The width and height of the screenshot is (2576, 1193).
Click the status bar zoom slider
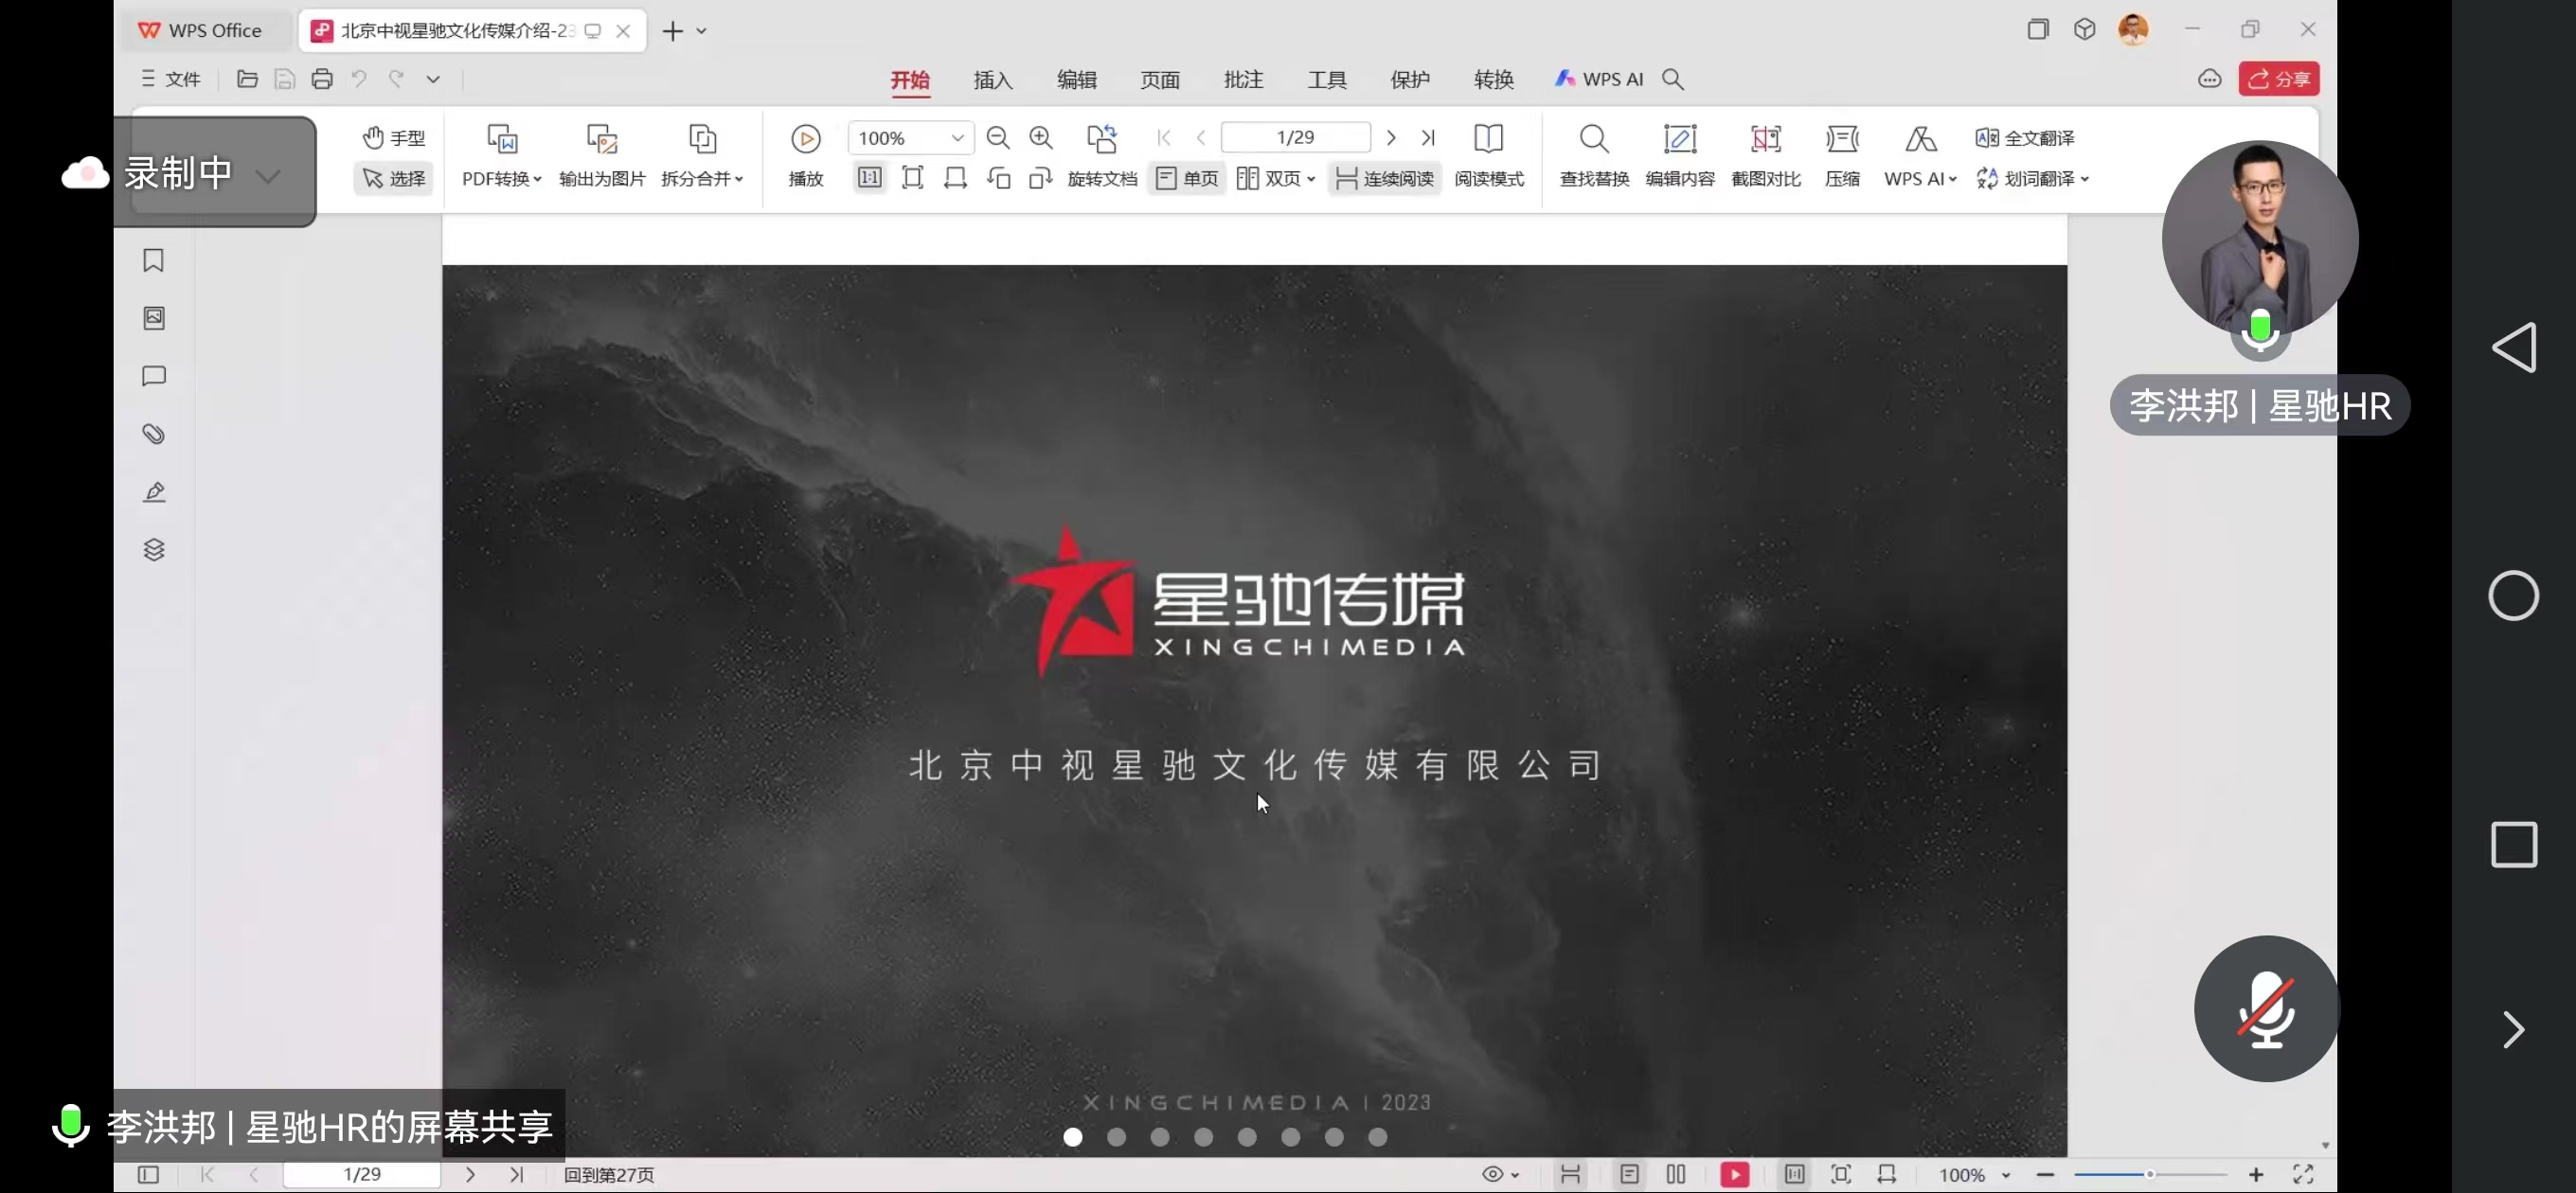point(2149,1175)
